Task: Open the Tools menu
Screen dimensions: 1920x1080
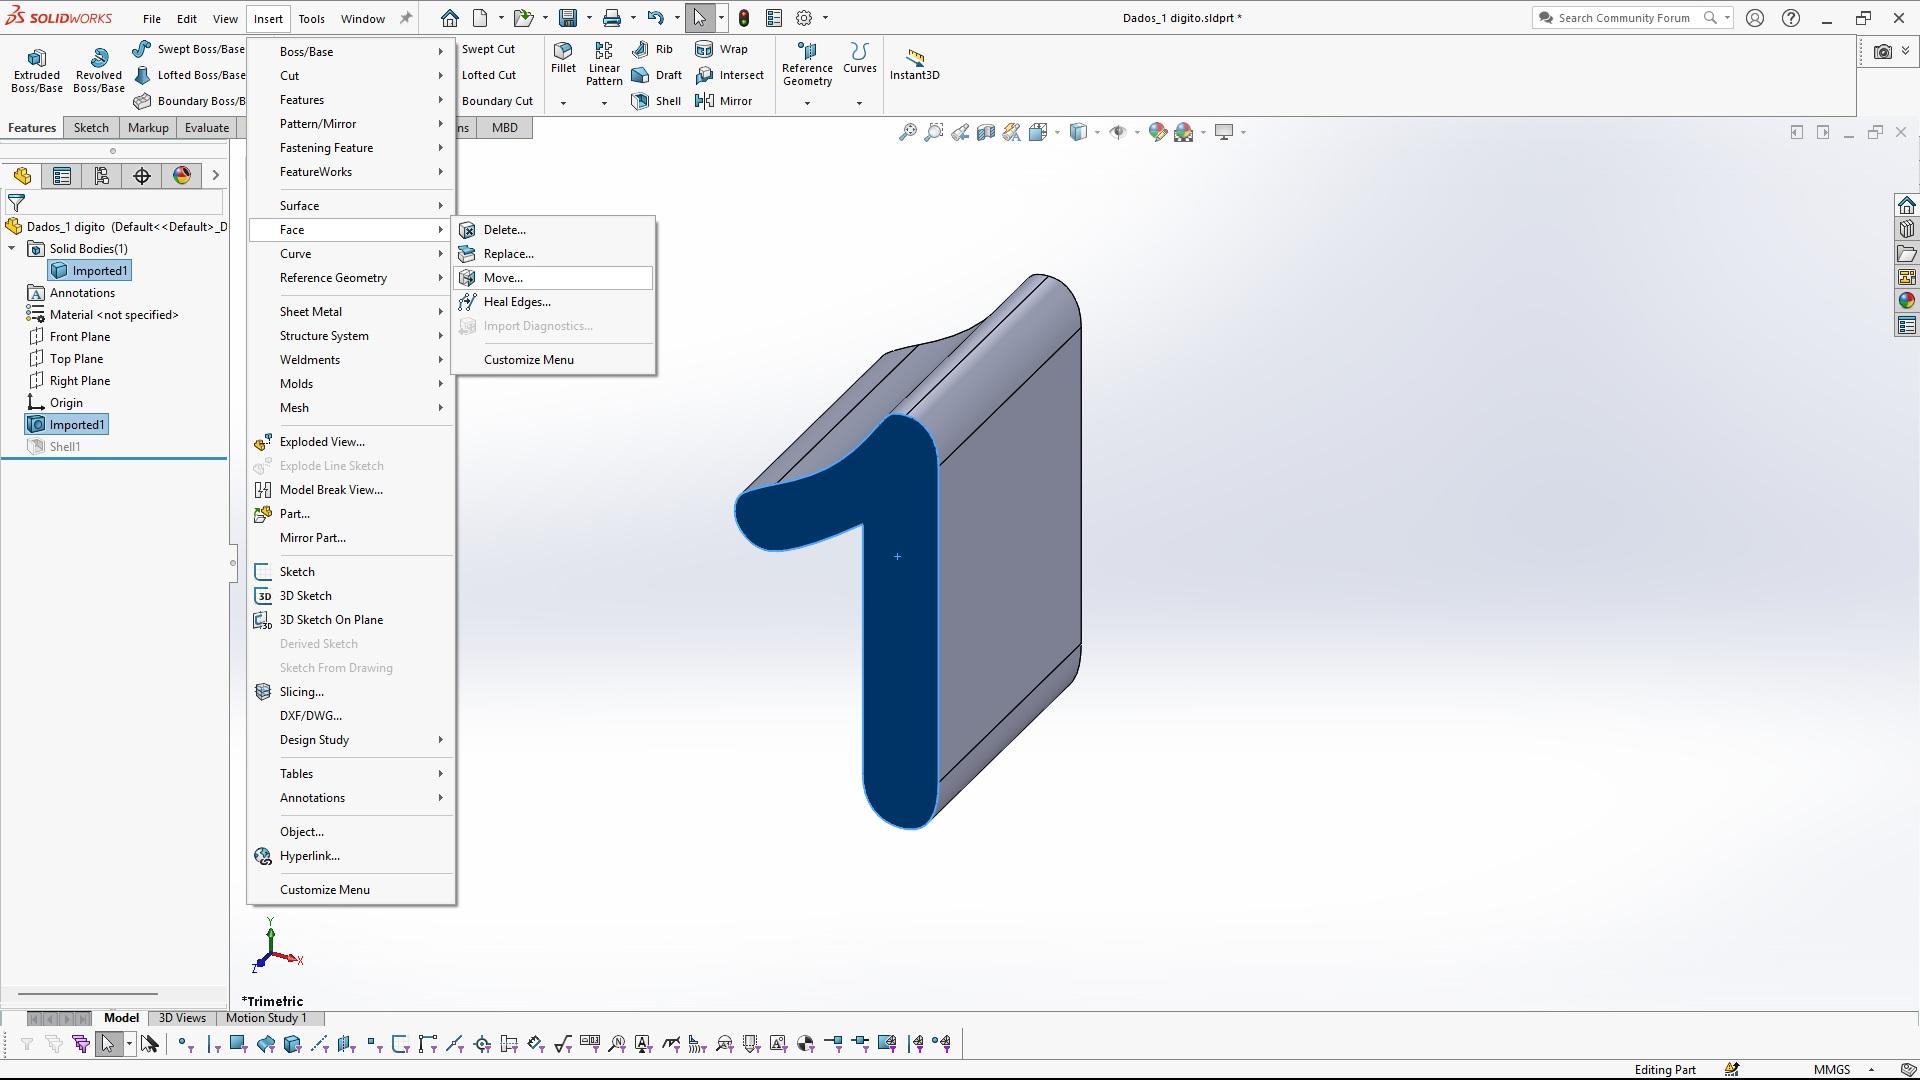Action: 311,19
